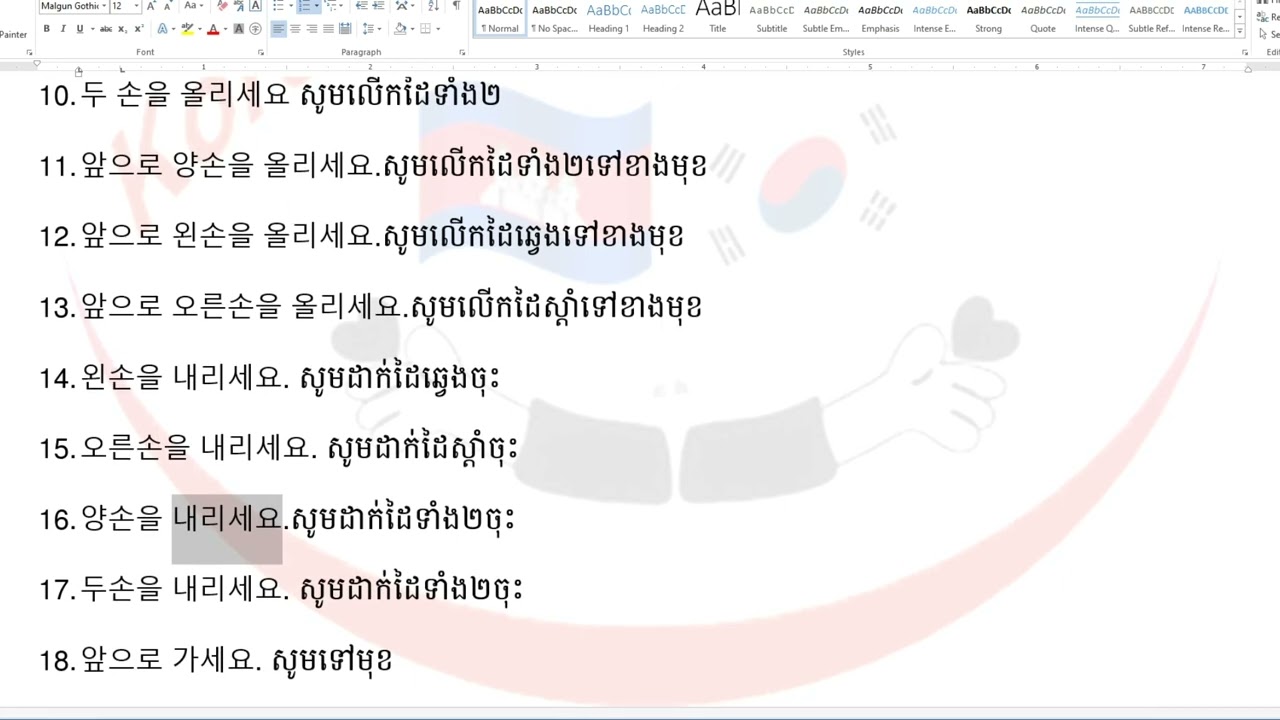Apply the Heading 2 style
Screen dimensions: 1280x720
pyautogui.click(x=663, y=18)
